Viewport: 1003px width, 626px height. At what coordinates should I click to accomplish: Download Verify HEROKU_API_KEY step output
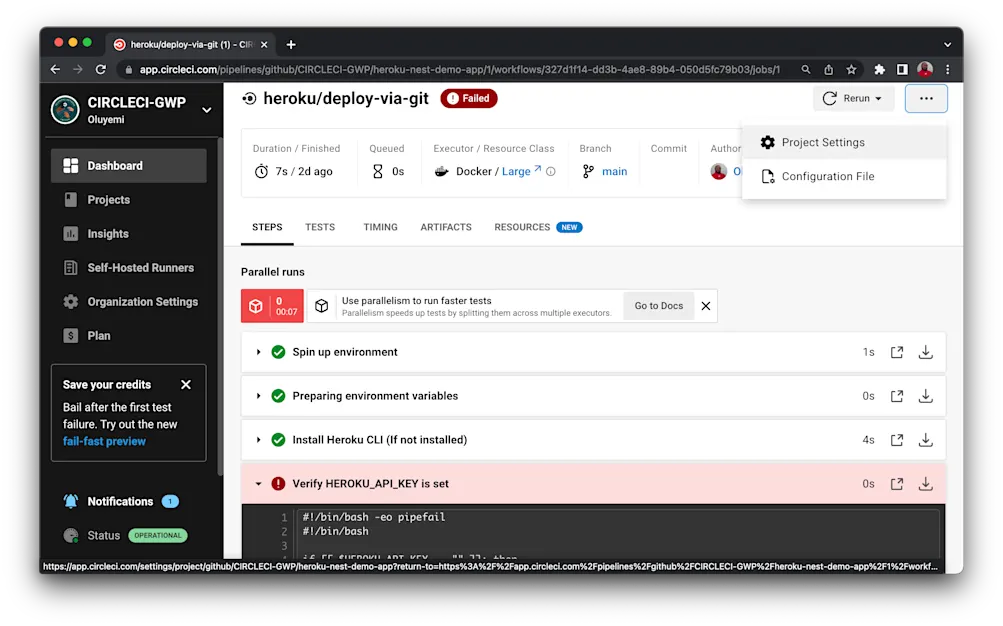click(x=925, y=484)
